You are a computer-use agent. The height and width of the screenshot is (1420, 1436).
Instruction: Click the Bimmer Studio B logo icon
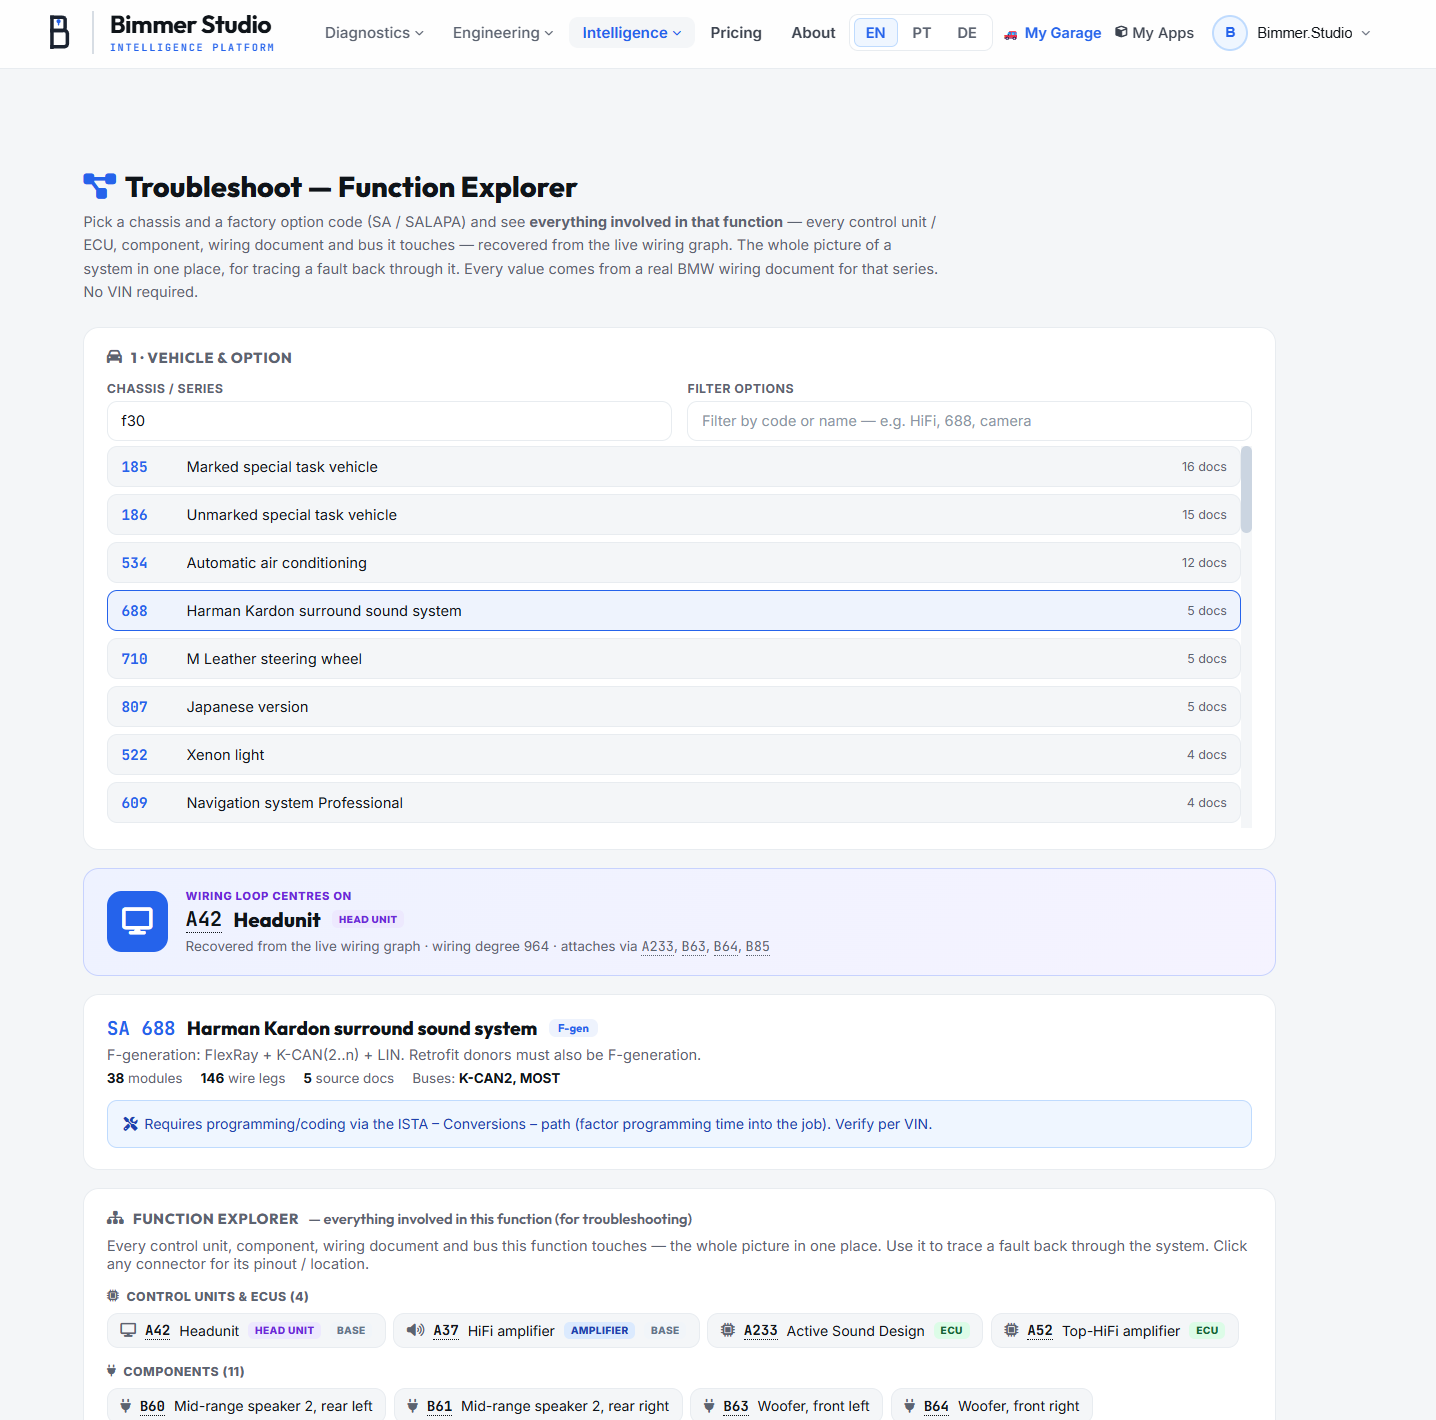tap(60, 32)
